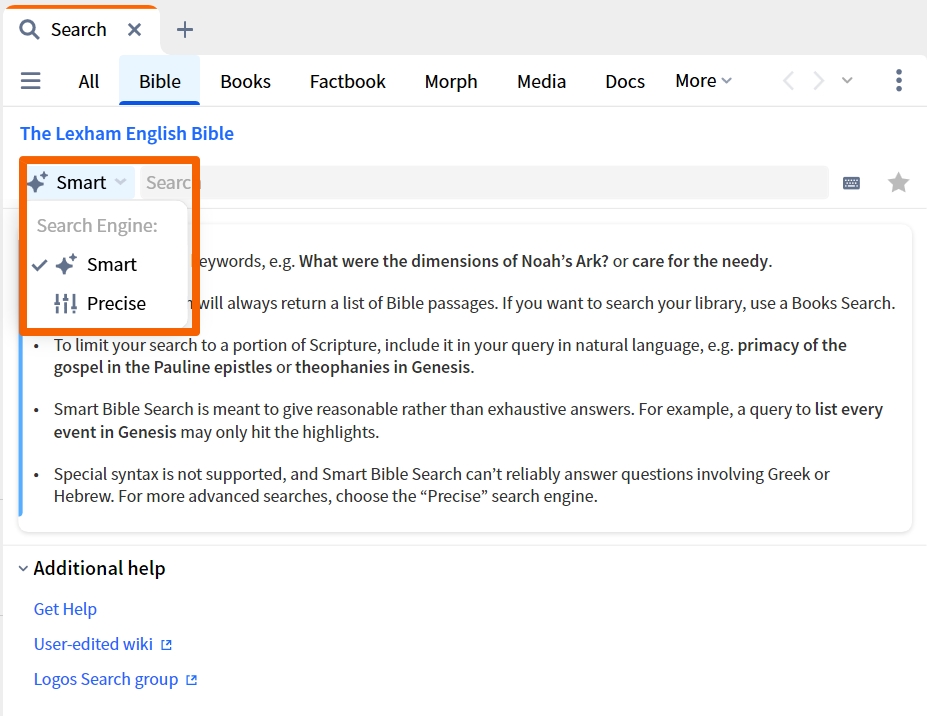This screenshot has width=927, height=716.
Task: Click the sliders icon next to Precise
Action: pos(65,303)
